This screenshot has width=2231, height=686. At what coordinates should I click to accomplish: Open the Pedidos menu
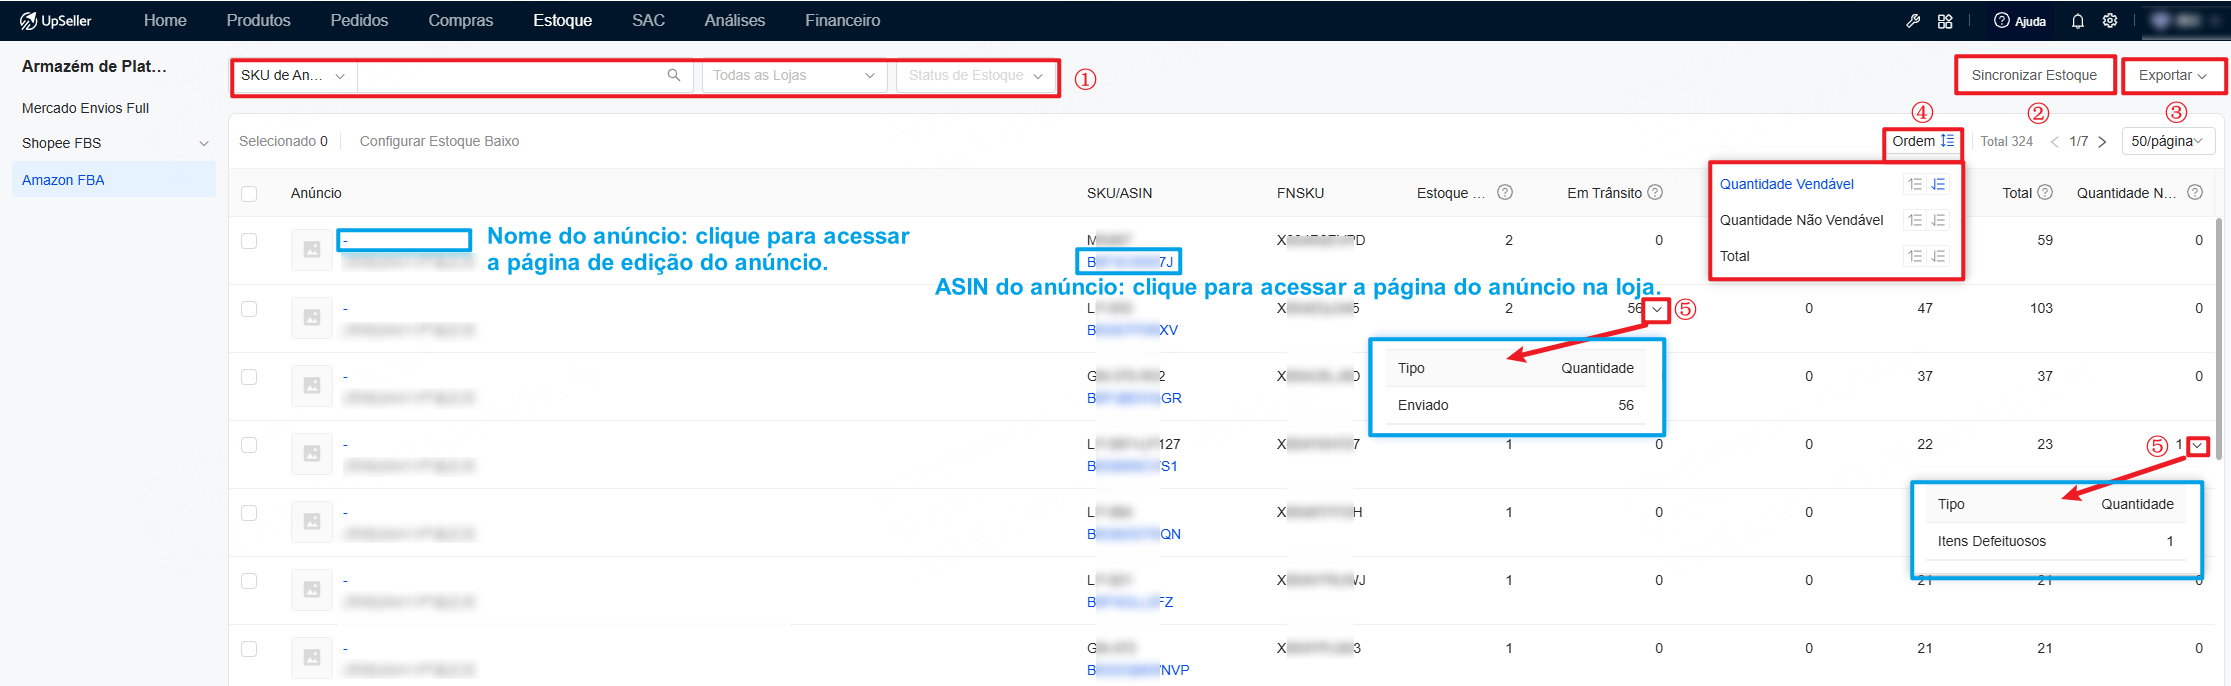(359, 20)
